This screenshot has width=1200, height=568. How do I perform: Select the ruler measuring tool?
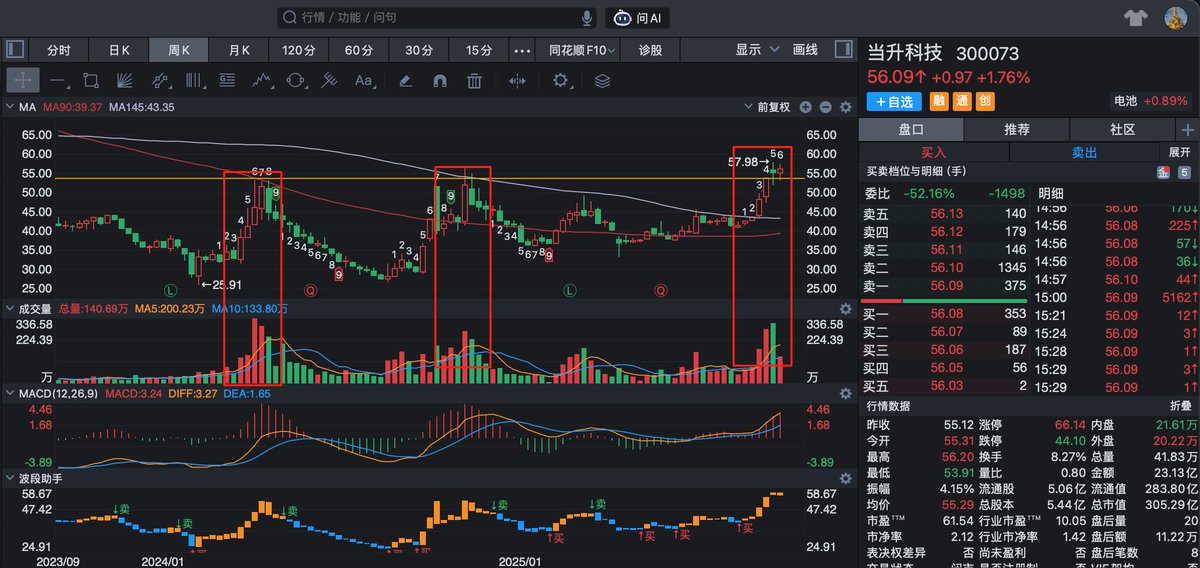pos(329,80)
